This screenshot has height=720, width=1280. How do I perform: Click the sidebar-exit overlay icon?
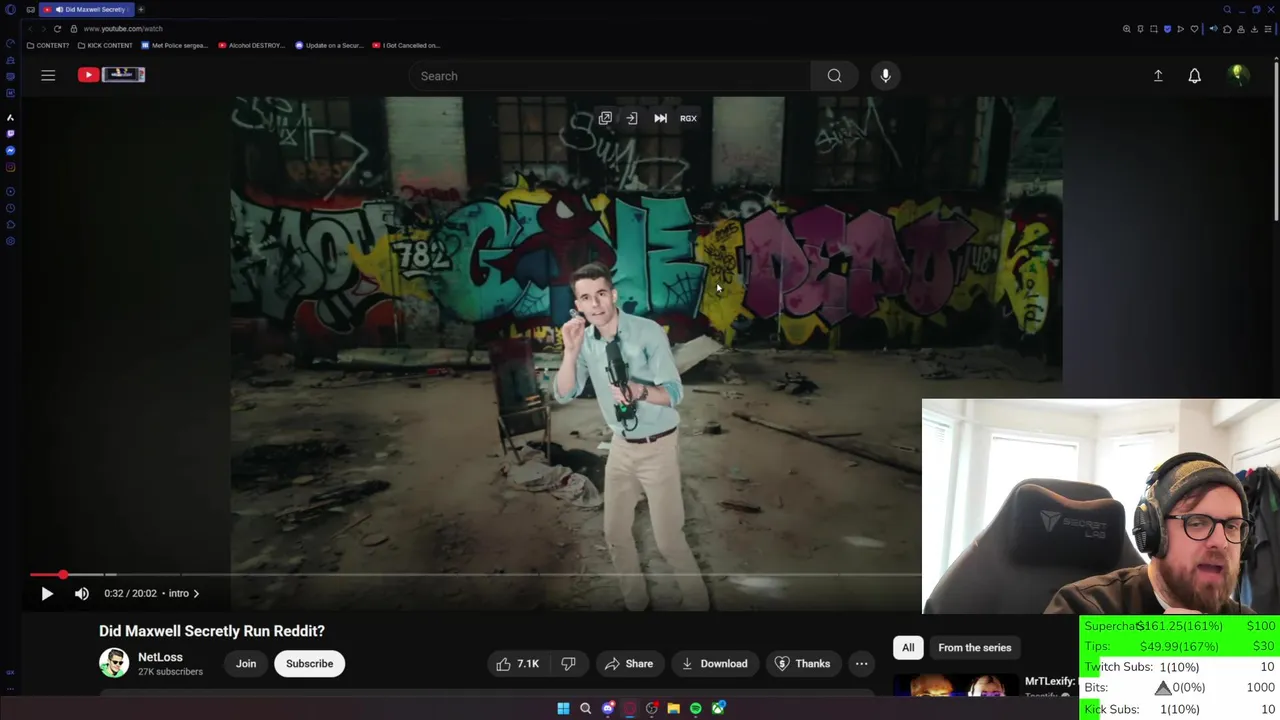point(632,118)
